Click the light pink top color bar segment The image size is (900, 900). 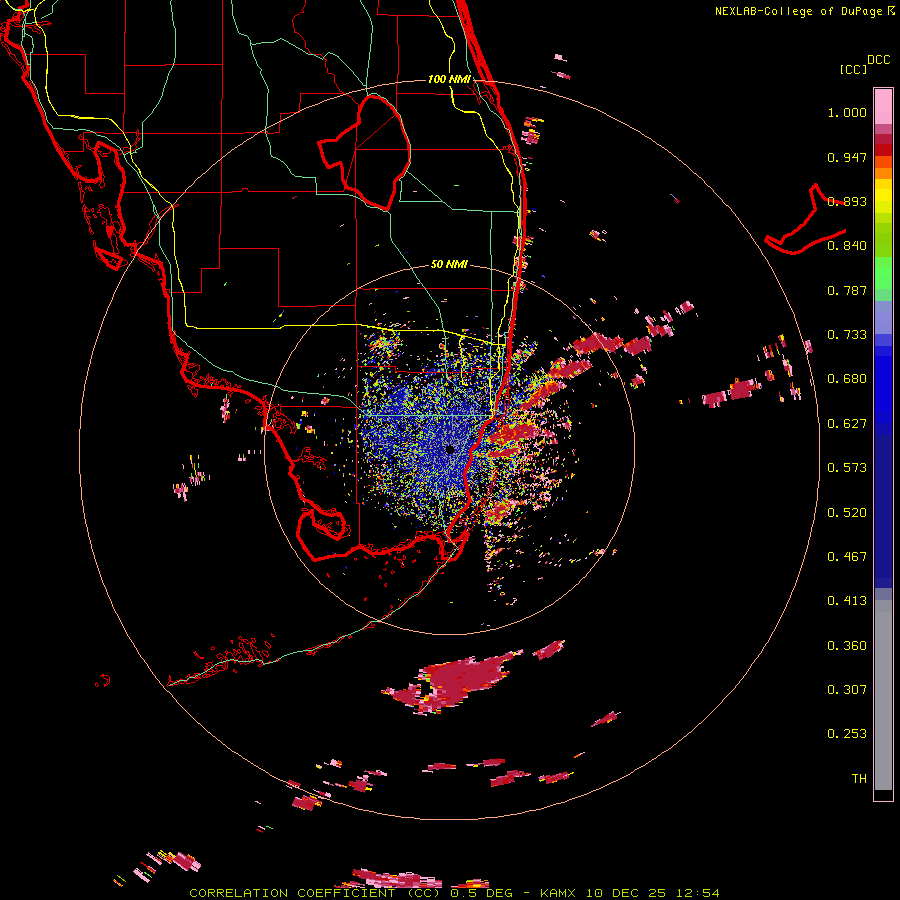click(883, 107)
